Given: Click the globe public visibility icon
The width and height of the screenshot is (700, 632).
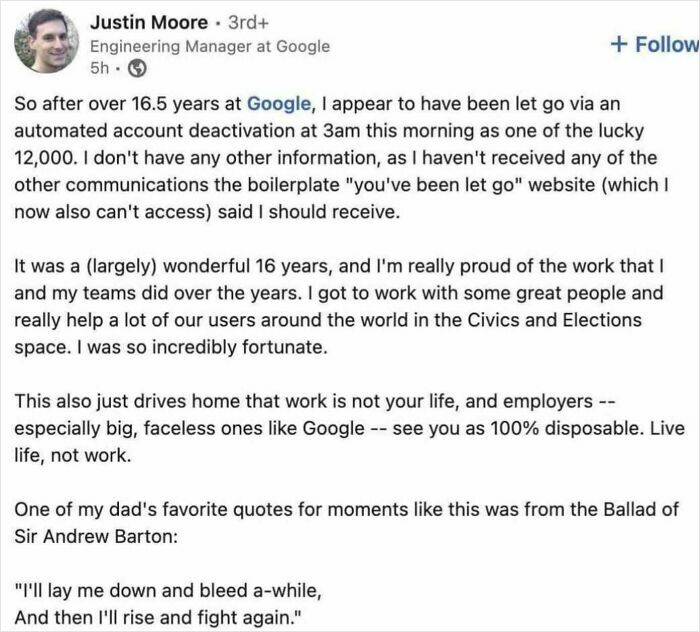Looking at the screenshot, I should (x=138, y=69).
